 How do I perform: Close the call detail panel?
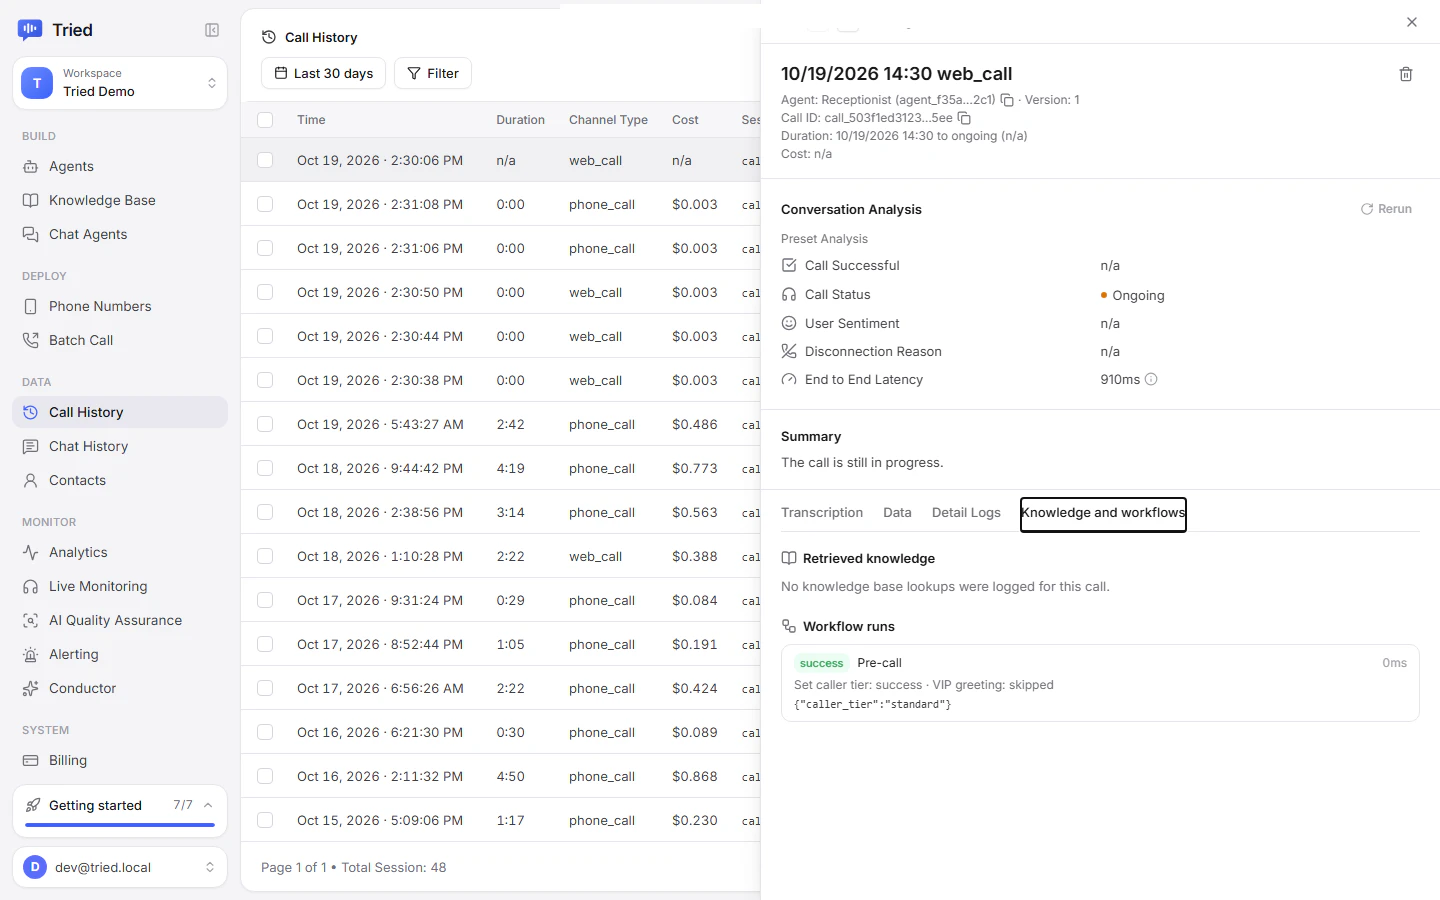[x=1412, y=22]
